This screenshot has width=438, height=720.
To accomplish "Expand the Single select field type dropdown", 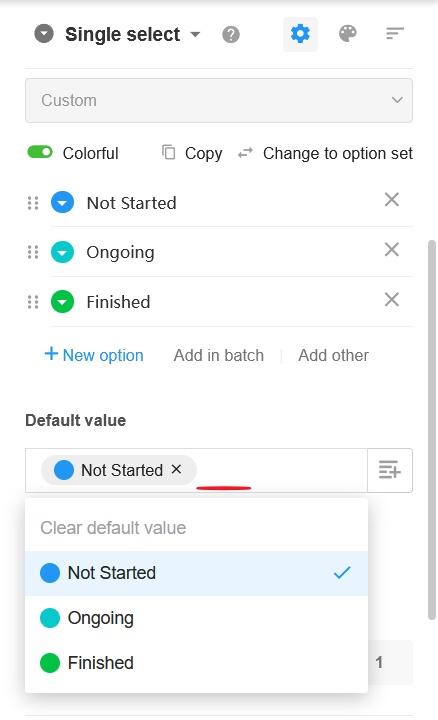I will click(196, 34).
